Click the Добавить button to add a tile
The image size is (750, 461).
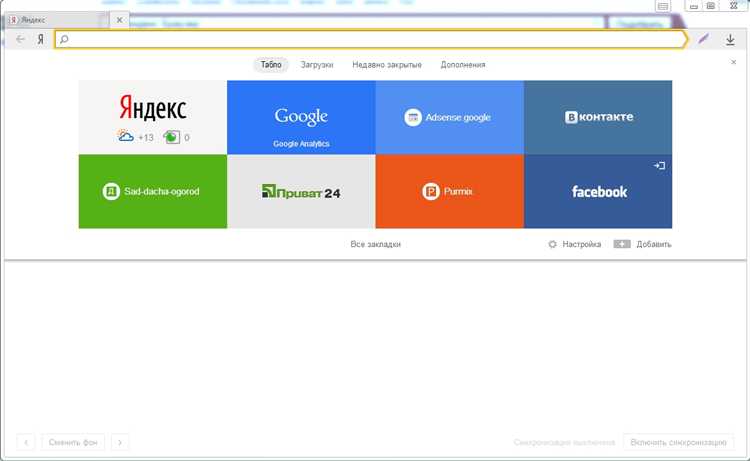[x=642, y=244]
